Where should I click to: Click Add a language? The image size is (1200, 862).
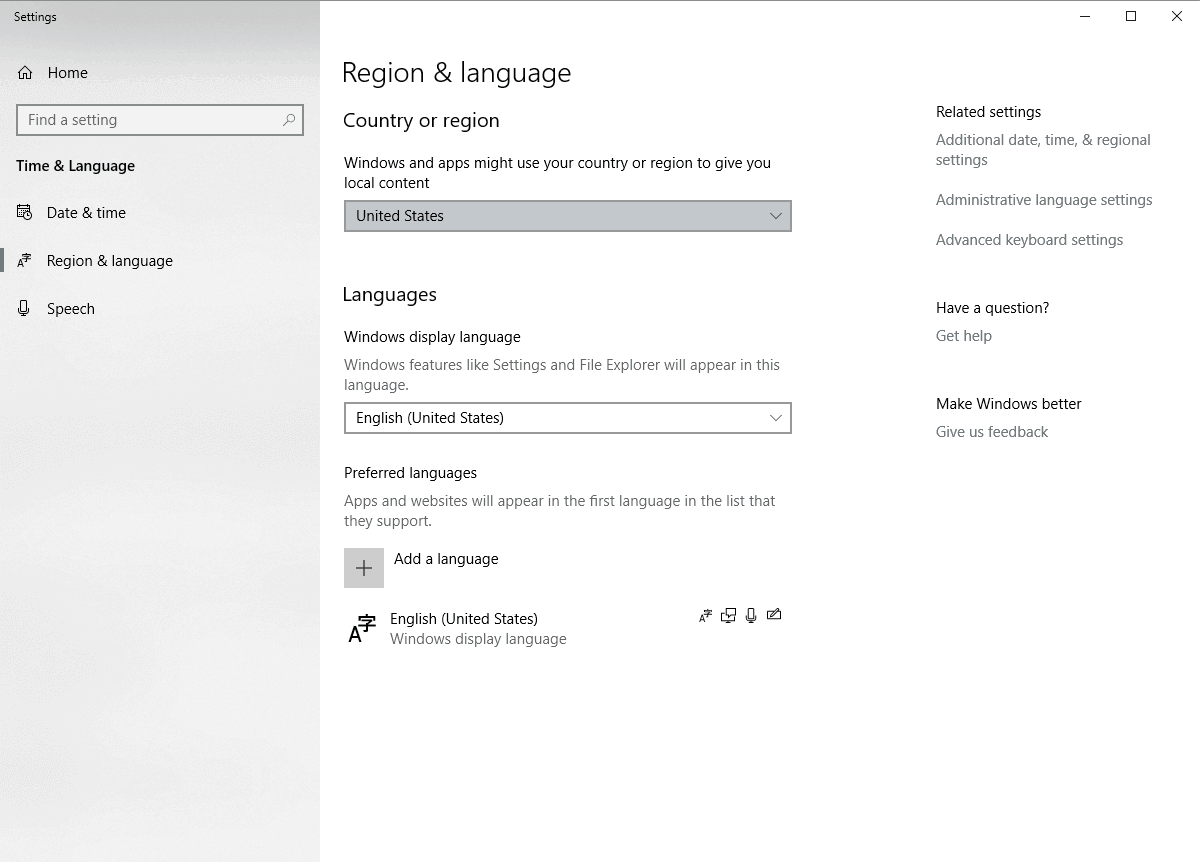pos(446,559)
